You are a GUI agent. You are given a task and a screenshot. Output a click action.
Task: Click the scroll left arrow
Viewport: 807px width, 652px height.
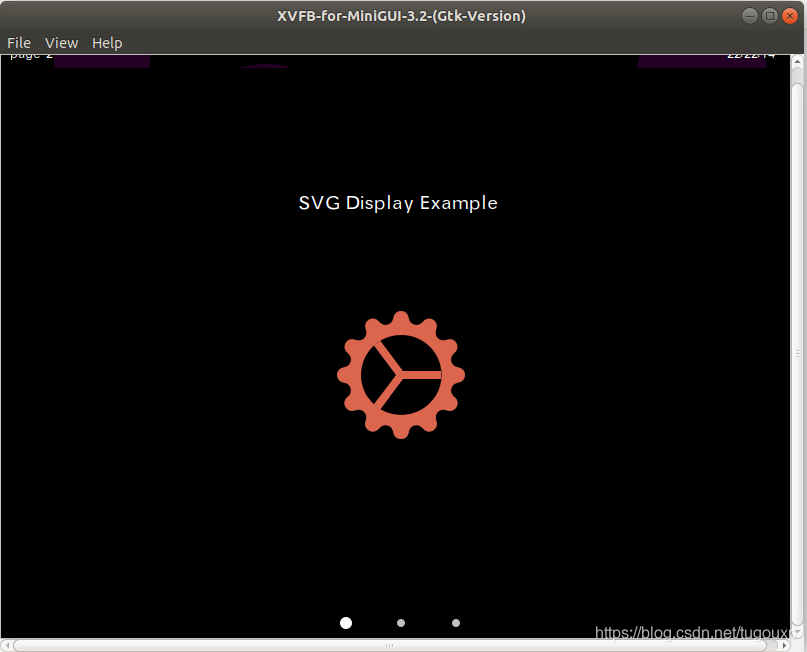pyautogui.click(x=7, y=645)
